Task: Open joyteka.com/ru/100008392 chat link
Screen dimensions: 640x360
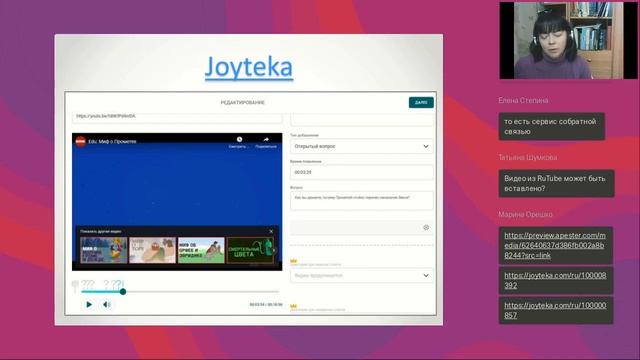Action: [x=555, y=280]
